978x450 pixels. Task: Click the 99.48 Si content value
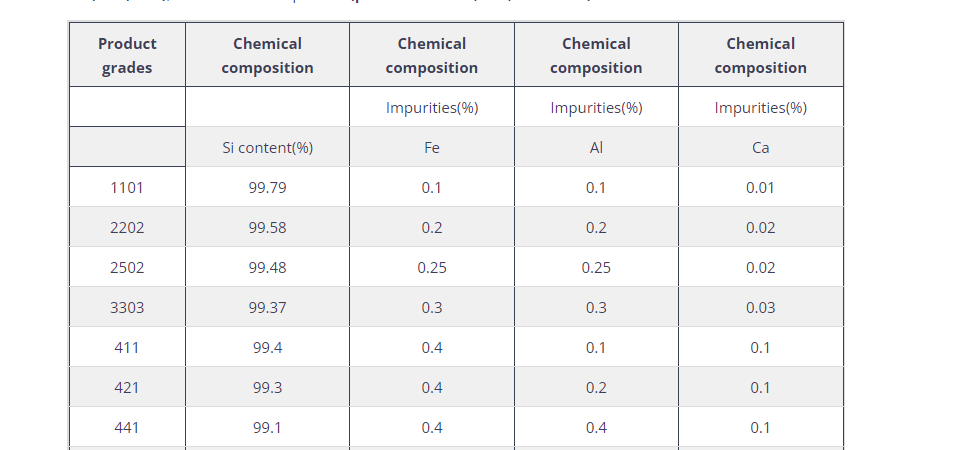pyautogui.click(x=267, y=268)
